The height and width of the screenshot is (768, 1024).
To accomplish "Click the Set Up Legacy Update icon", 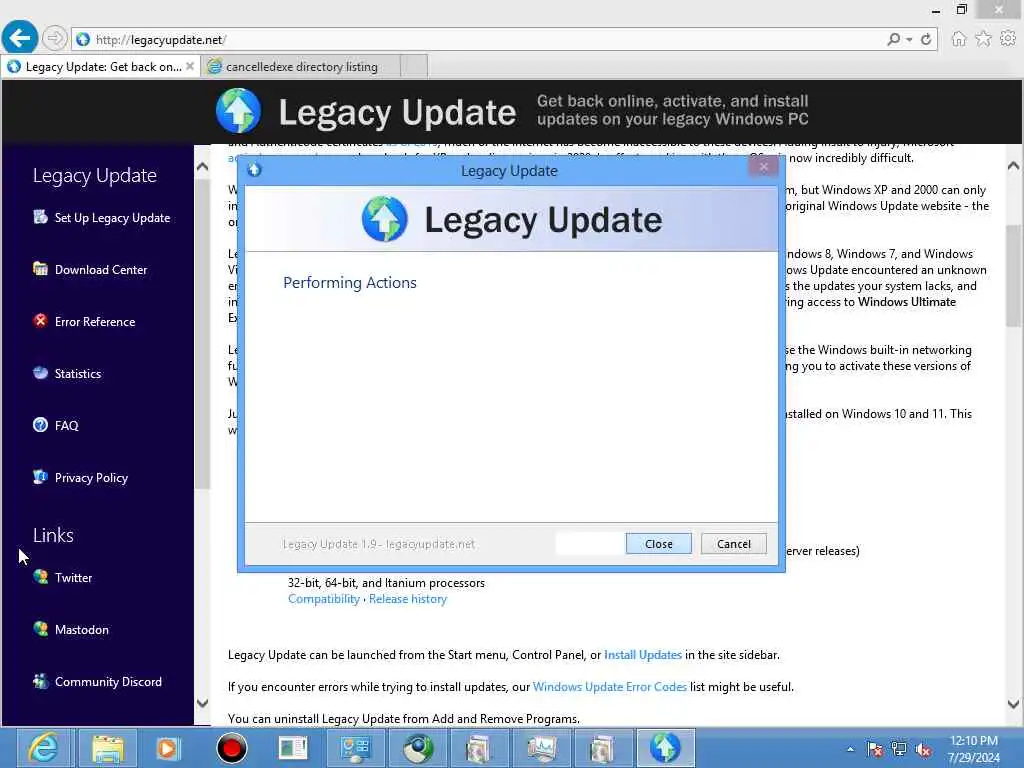I will pos(40,217).
